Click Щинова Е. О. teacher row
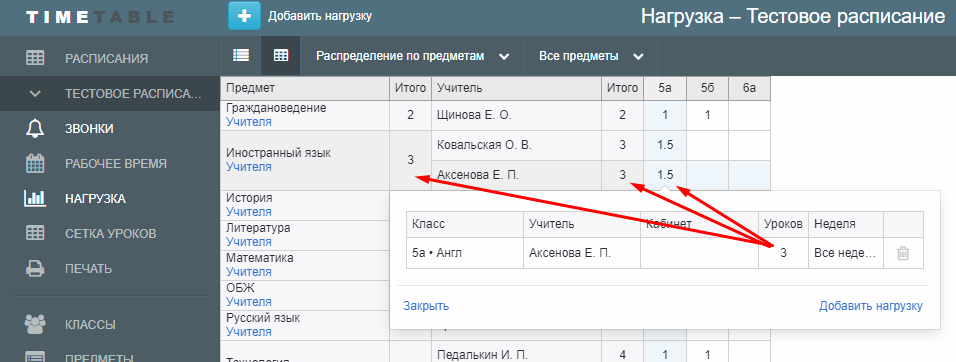 (516, 115)
